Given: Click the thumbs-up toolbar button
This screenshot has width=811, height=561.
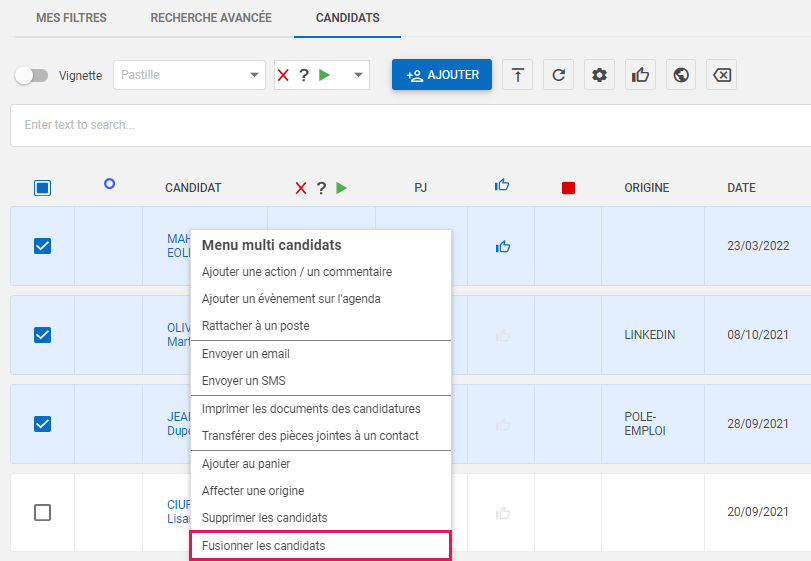Looking at the screenshot, I should coord(640,75).
